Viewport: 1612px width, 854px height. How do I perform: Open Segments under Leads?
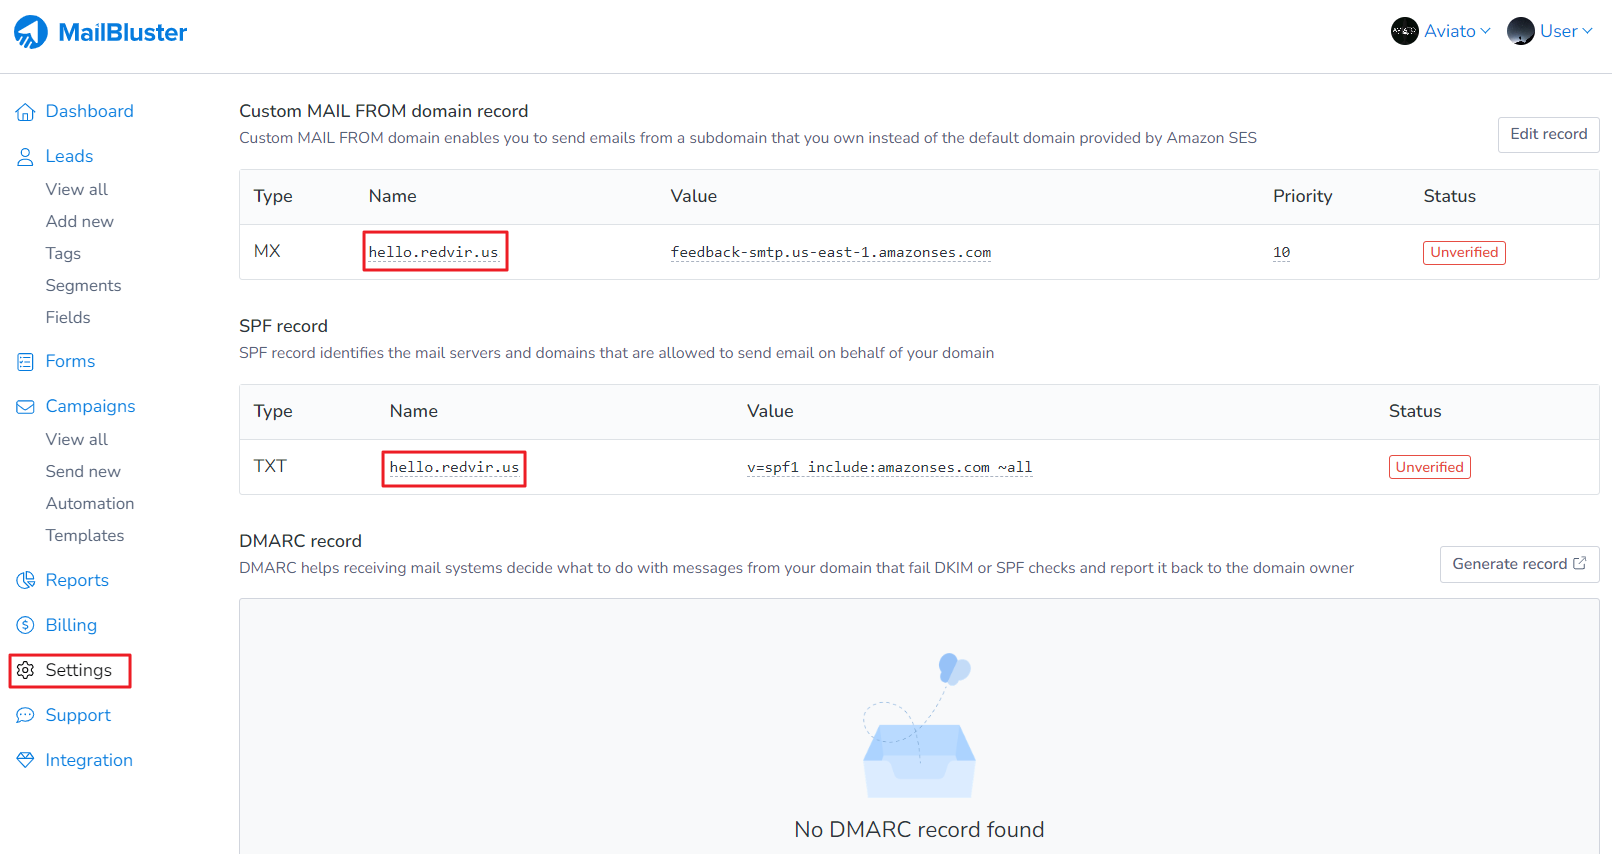(83, 286)
